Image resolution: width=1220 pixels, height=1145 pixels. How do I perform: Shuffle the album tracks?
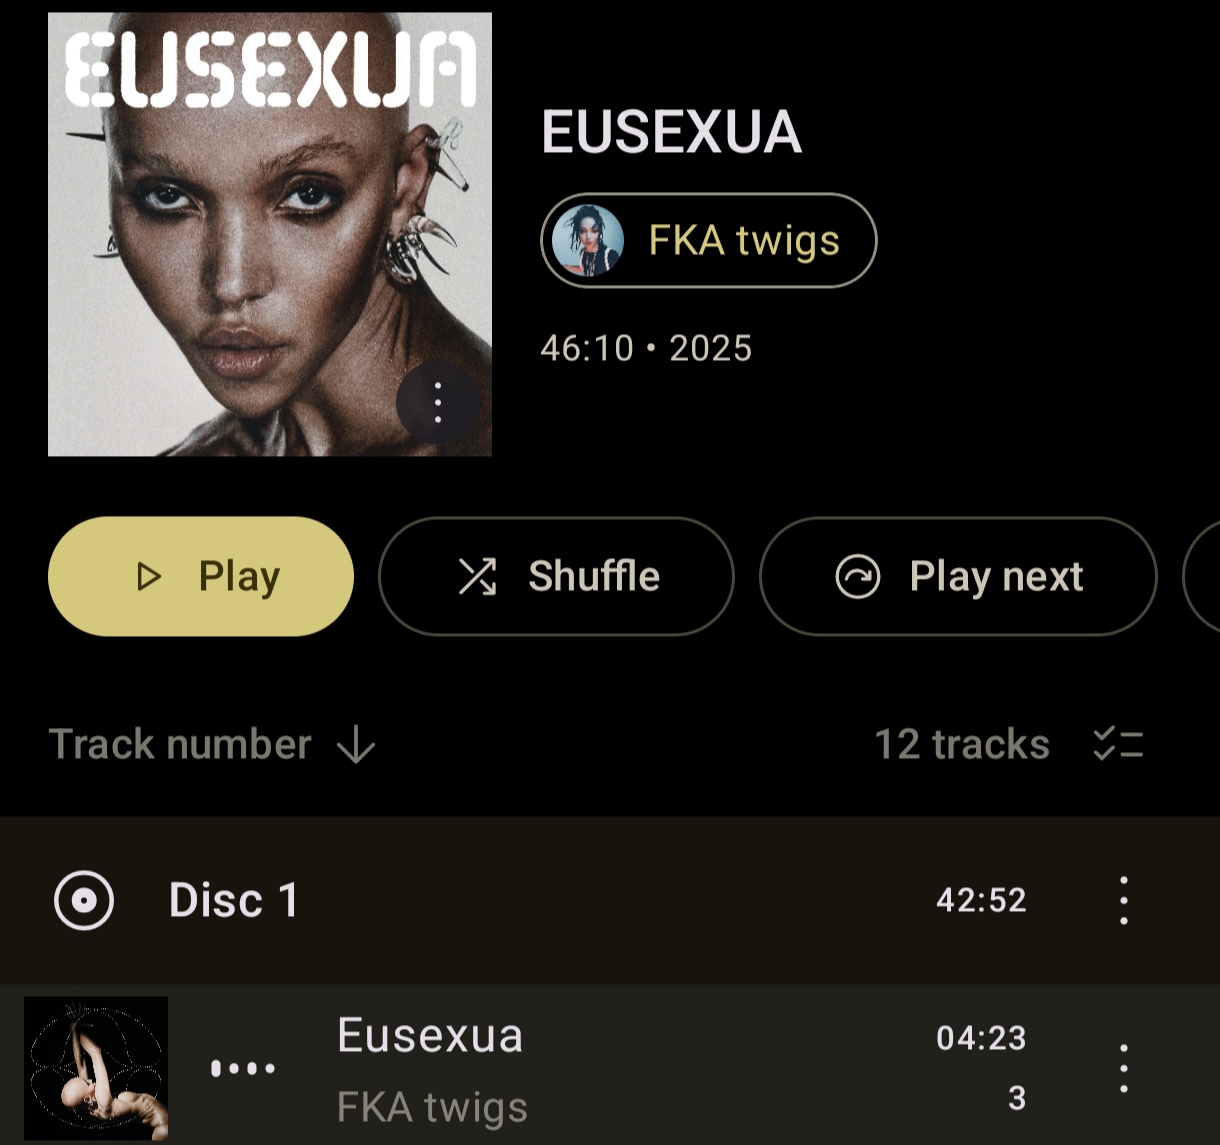pyautogui.click(x=556, y=576)
